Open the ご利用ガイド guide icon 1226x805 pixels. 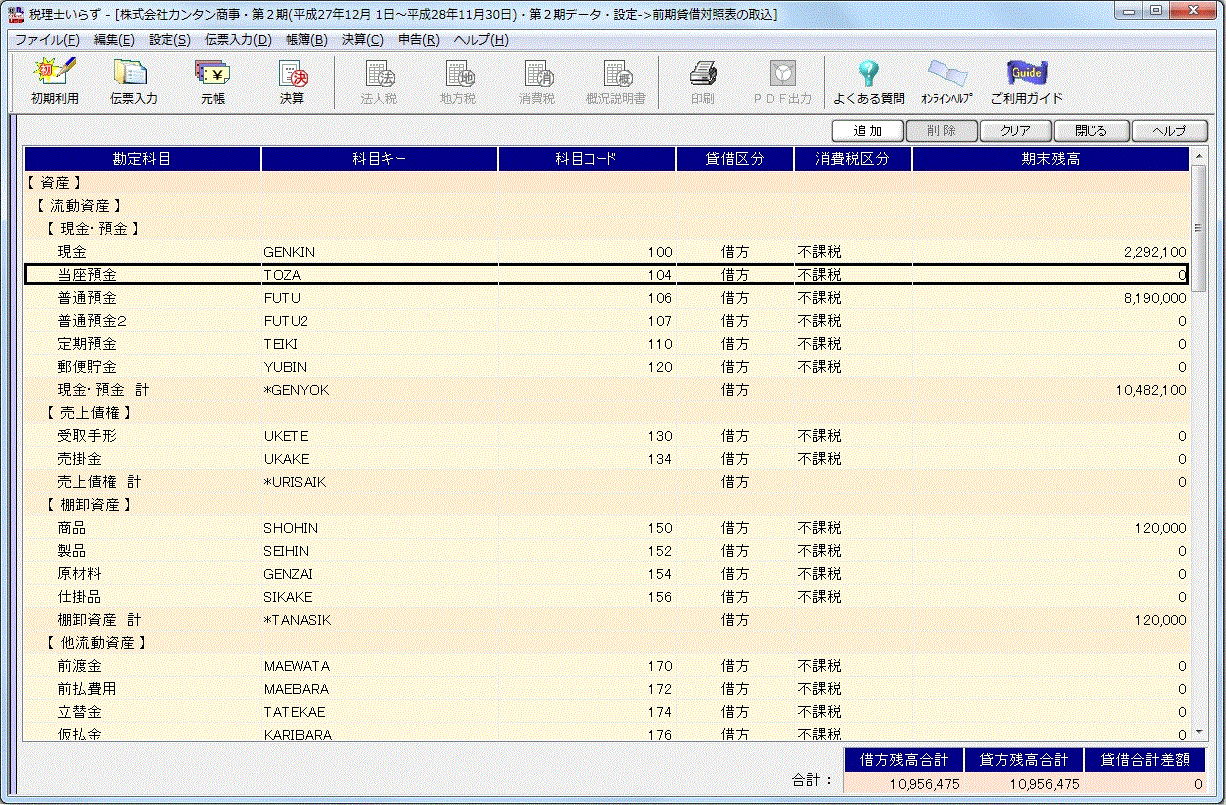[x=1026, y=81]
